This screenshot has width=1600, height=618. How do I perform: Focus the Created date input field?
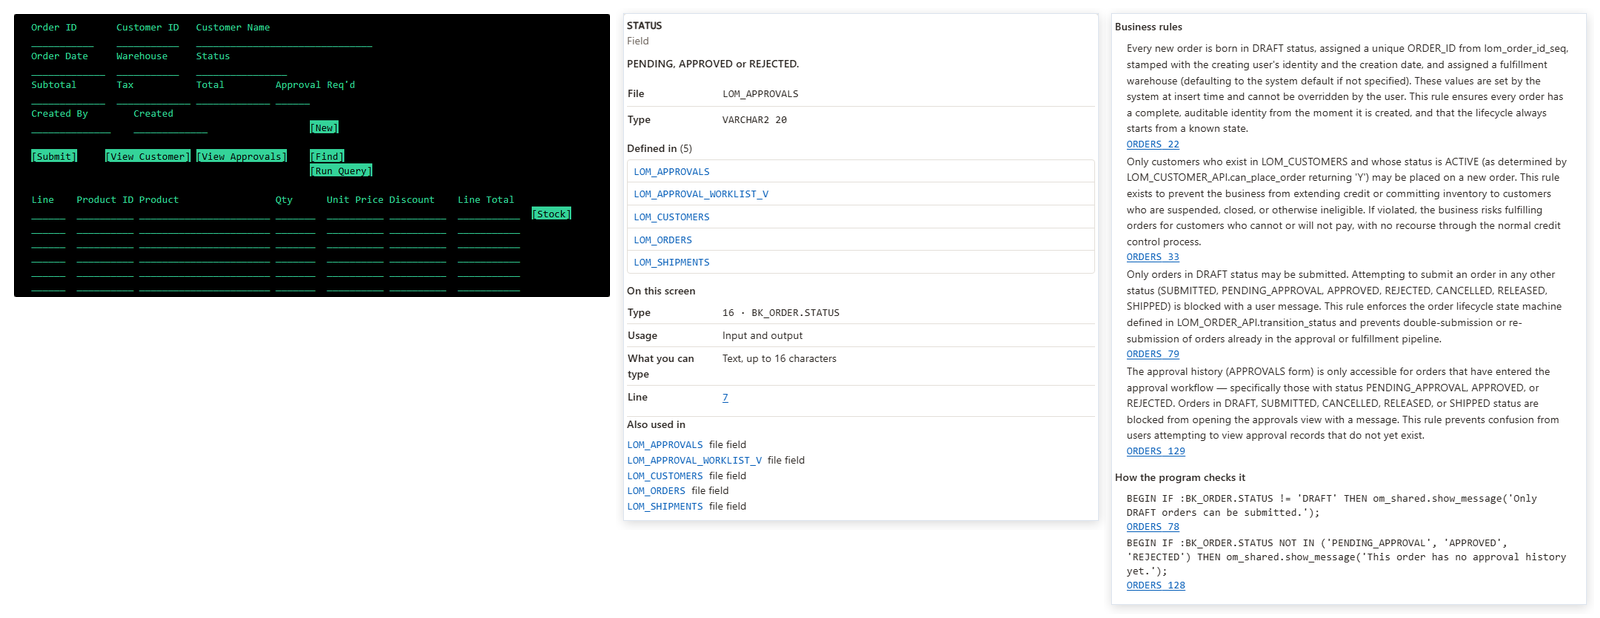point(170,127)
